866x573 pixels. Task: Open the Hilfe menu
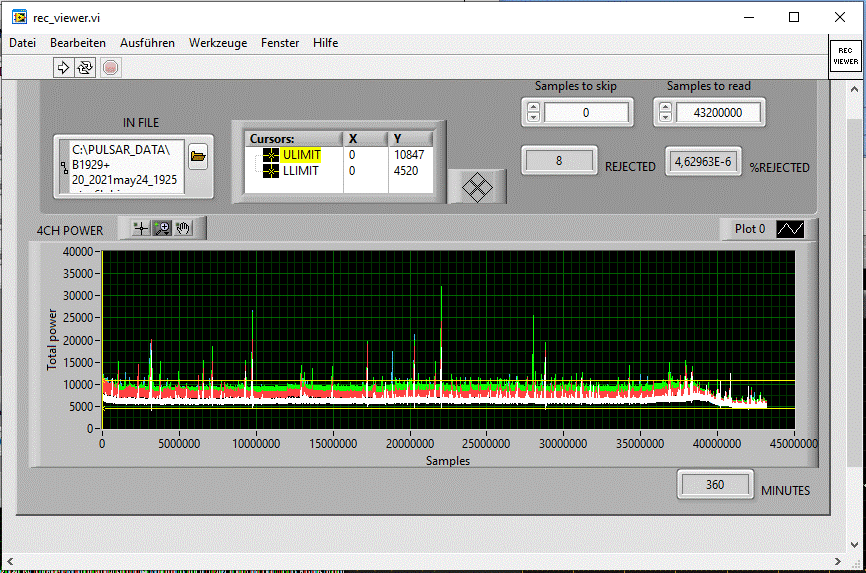pos(325,43)
